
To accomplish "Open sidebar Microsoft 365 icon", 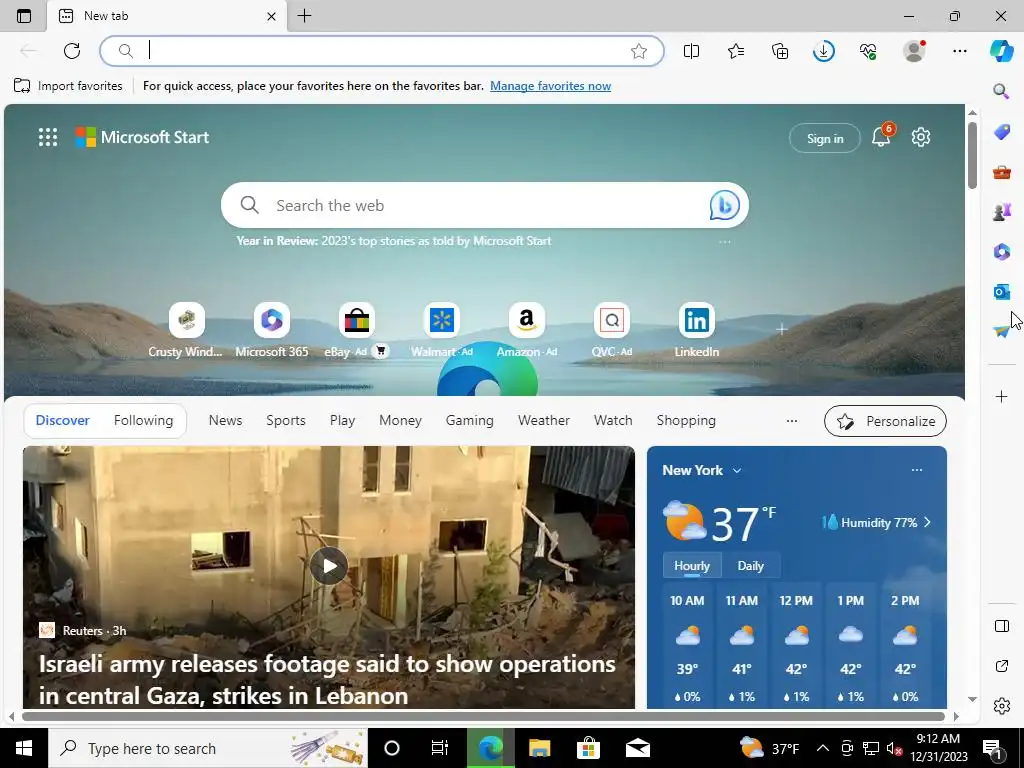I will (1002, 251).
